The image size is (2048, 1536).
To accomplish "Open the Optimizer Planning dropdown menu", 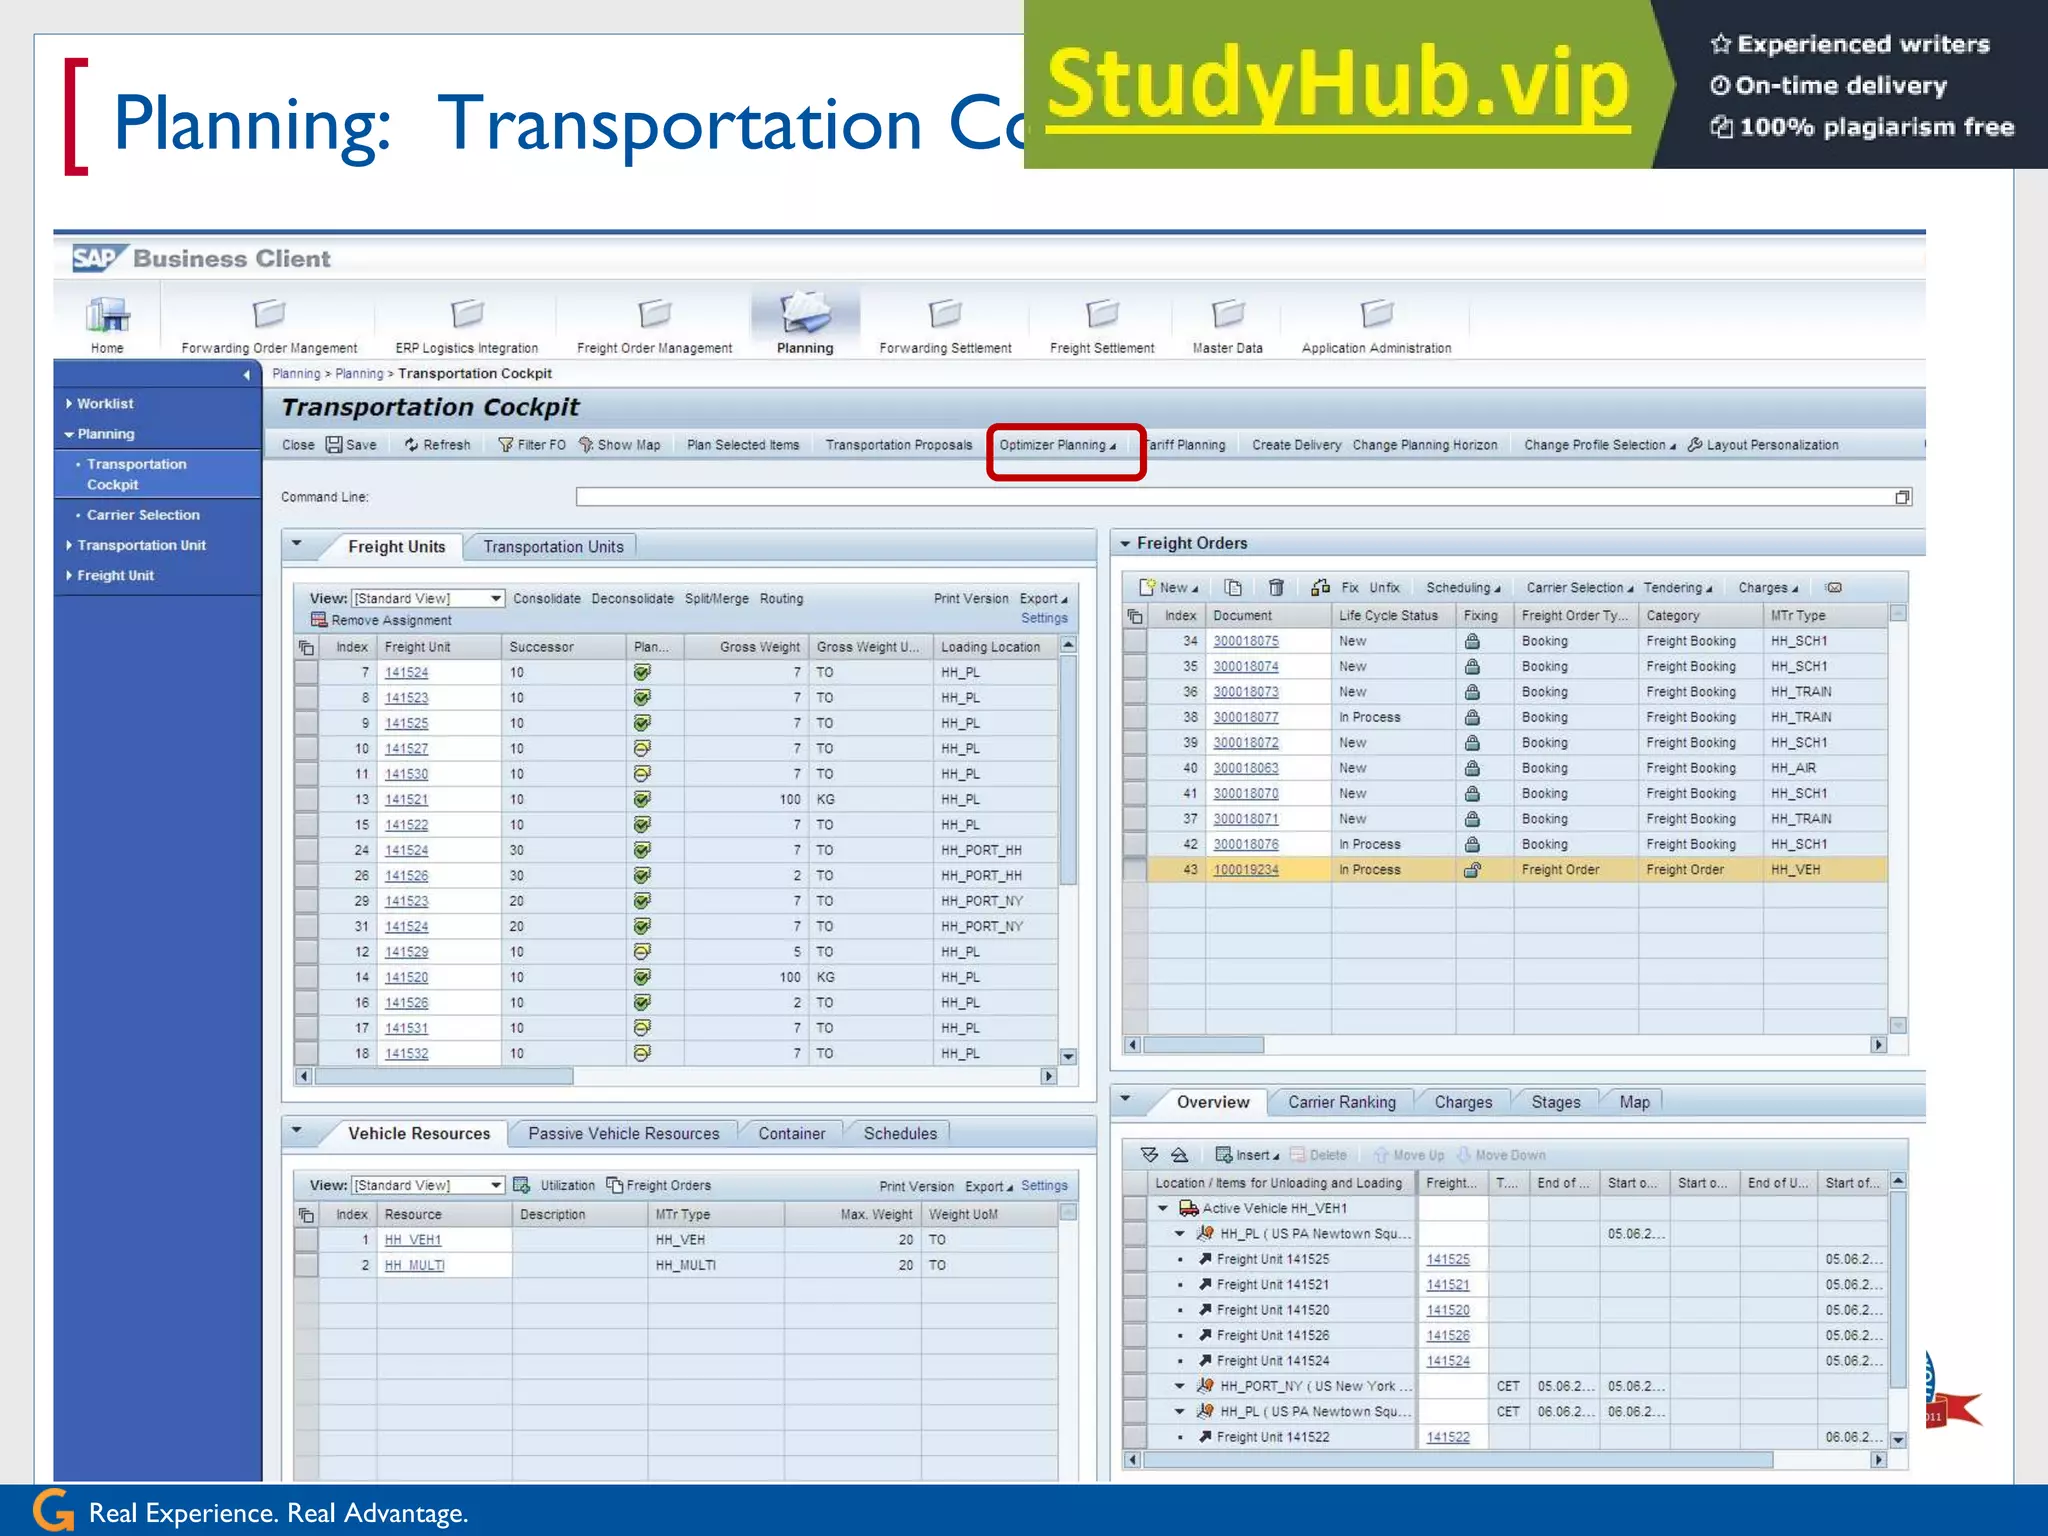I will pyautogui.click(x=1057, y=445).
